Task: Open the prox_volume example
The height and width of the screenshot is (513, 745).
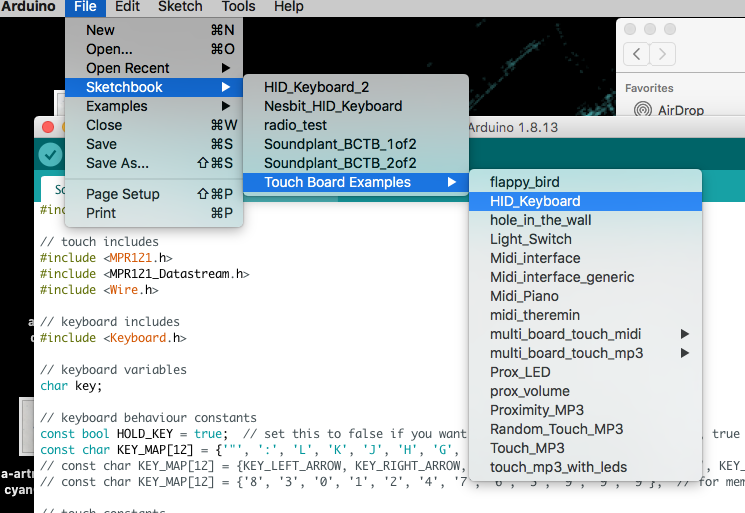Action: (585, 391)
